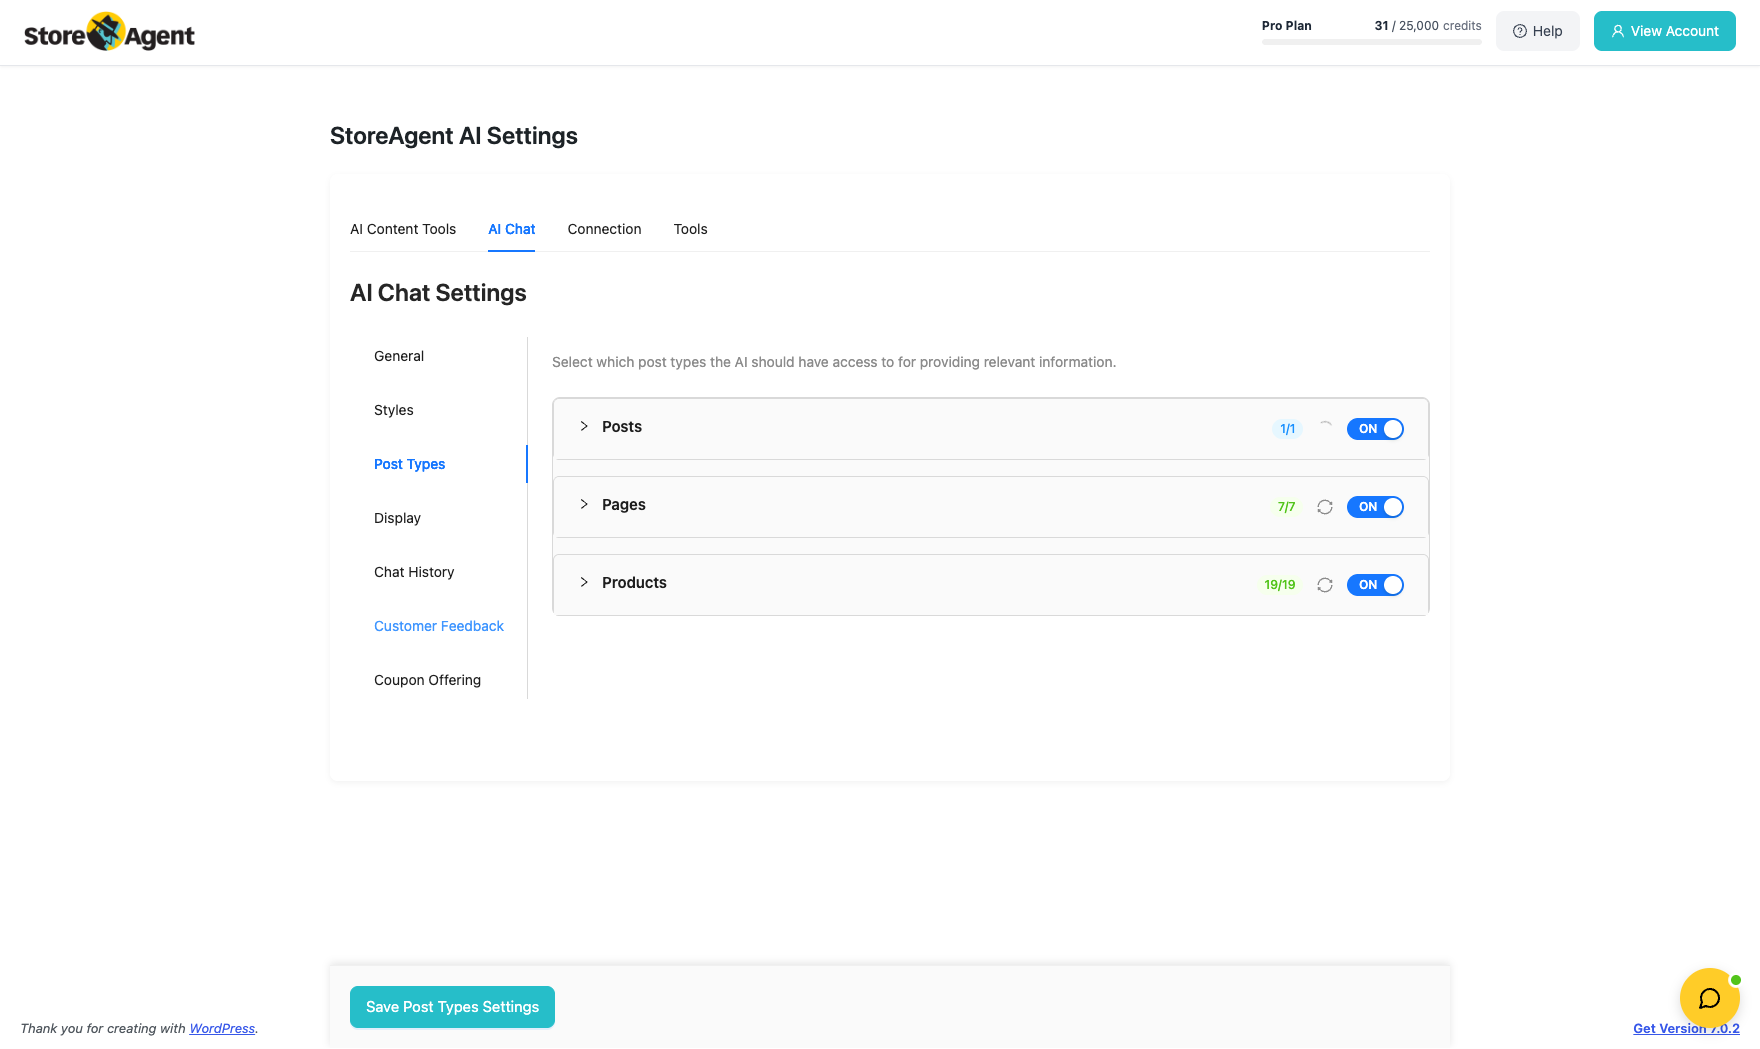The image size is (1760, 1049).
Task: Click the View Account button
Action: click(x=1665, y=31)
